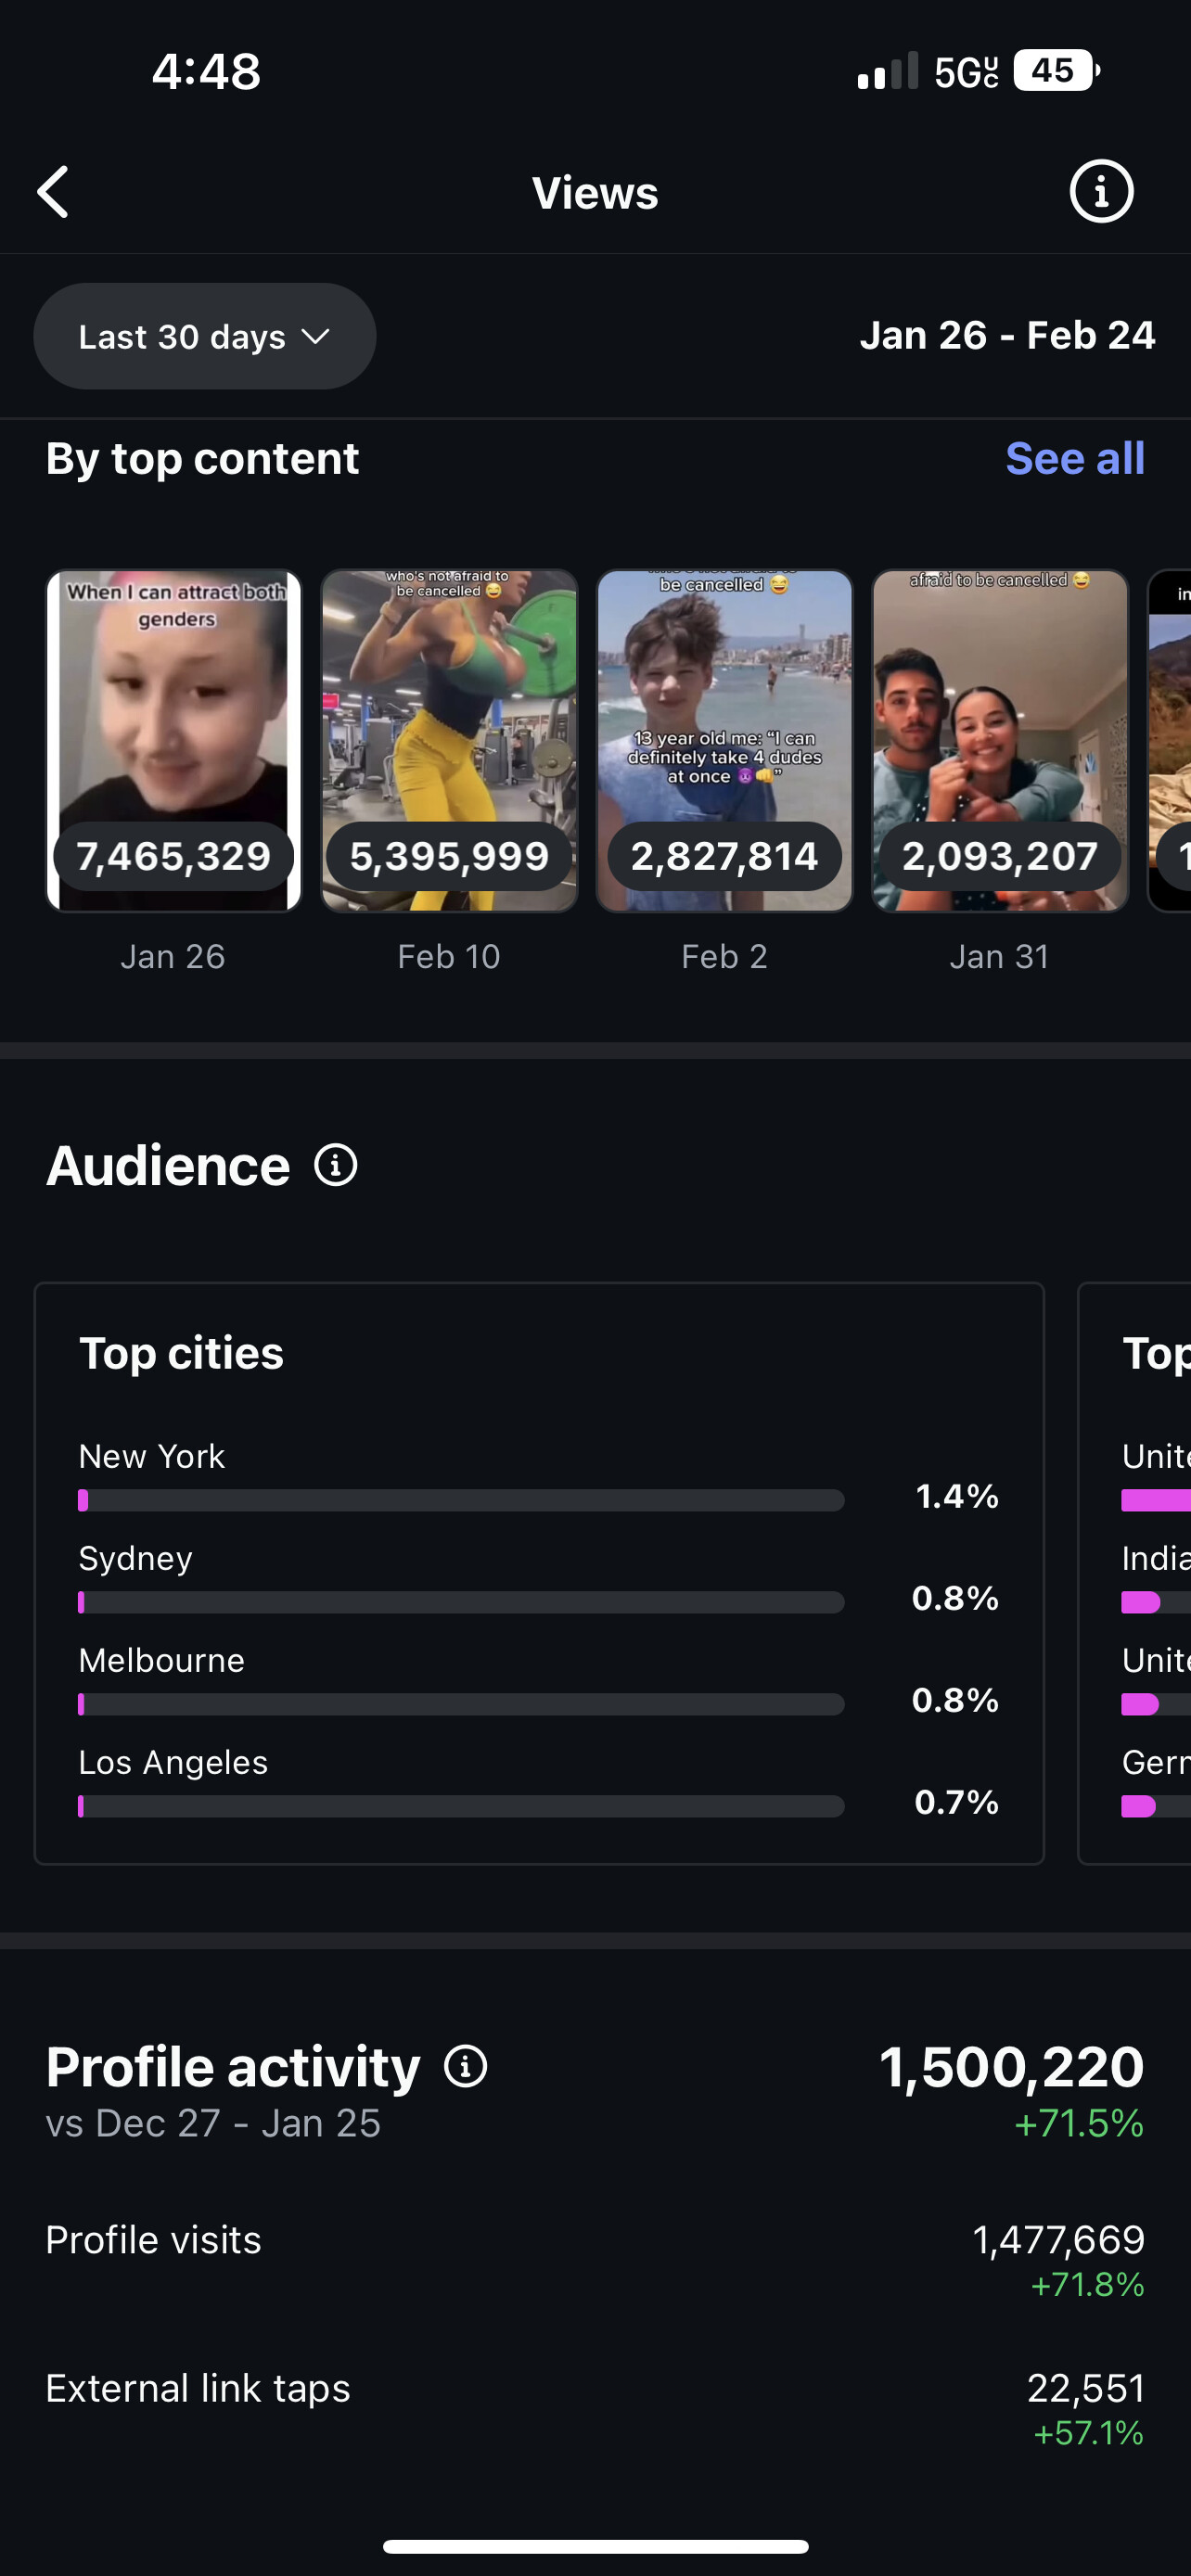Tap the Los Angeles percentage bar
Viewport: 1191px width, 2576px height.
461,1806
